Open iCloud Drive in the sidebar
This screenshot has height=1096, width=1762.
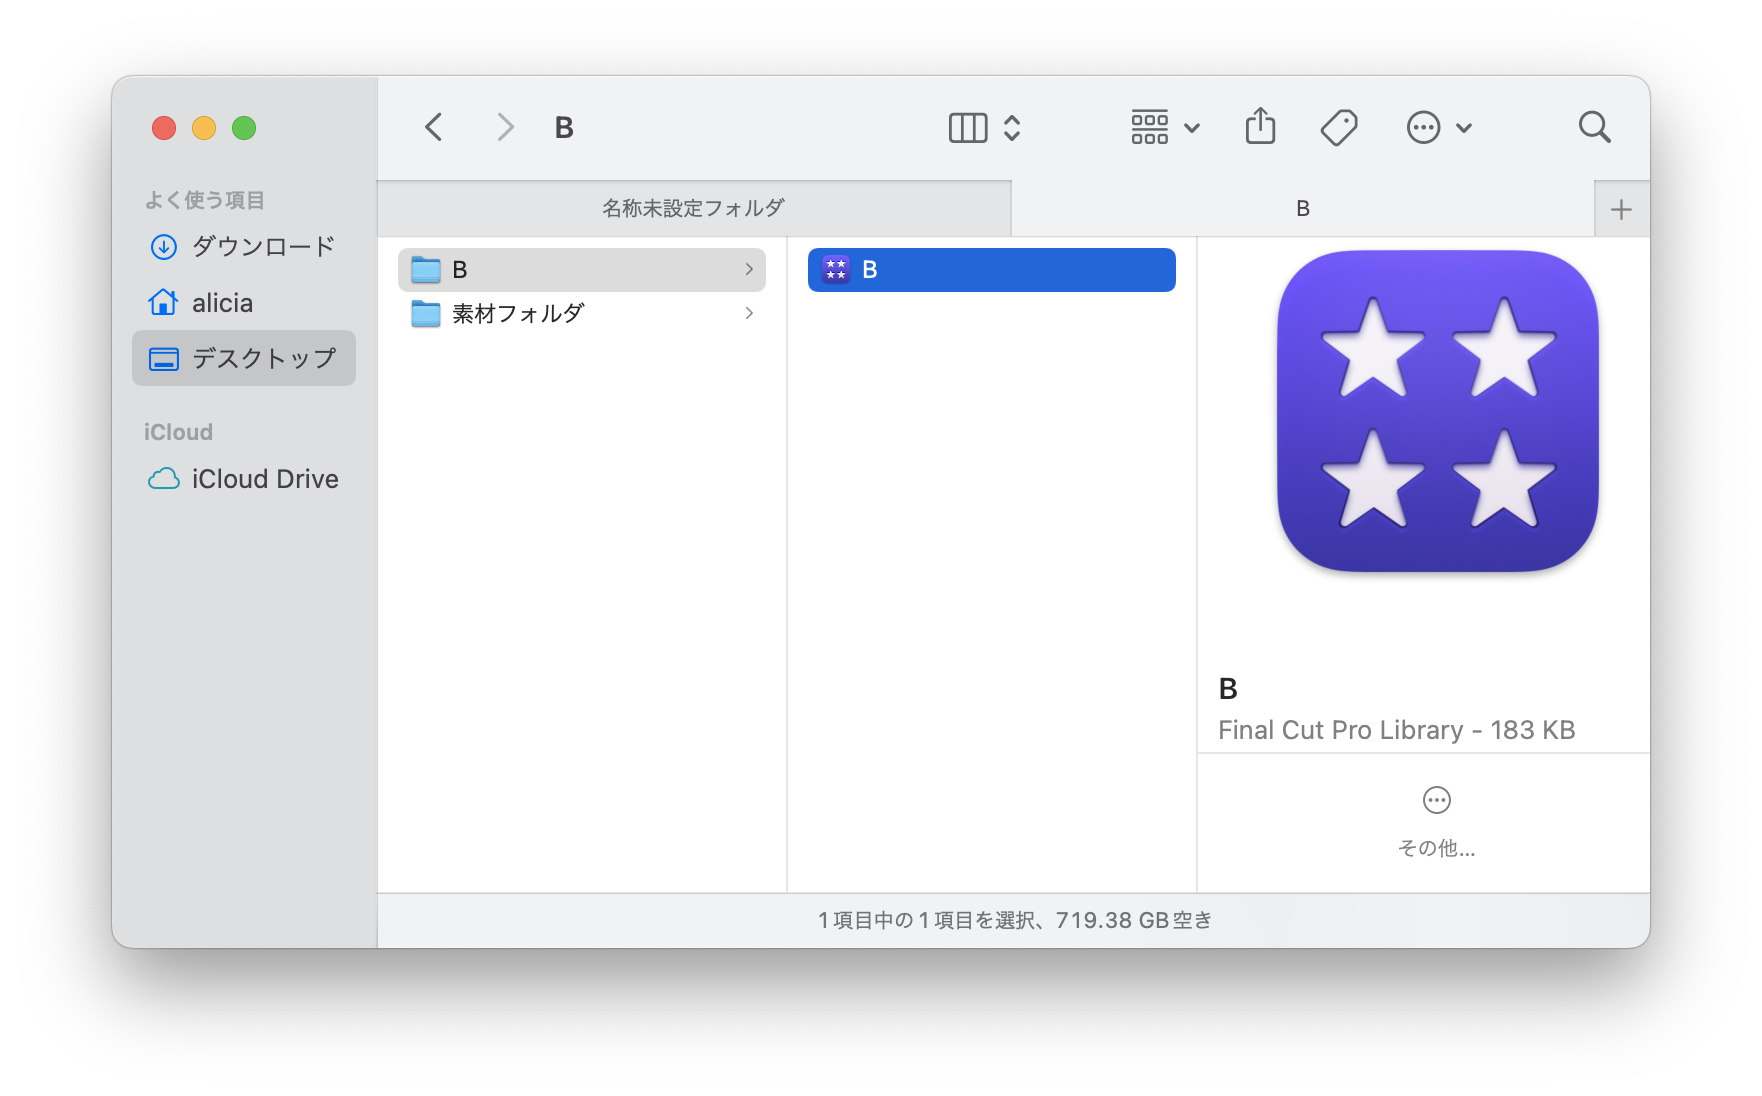click(x=244, y=479)
